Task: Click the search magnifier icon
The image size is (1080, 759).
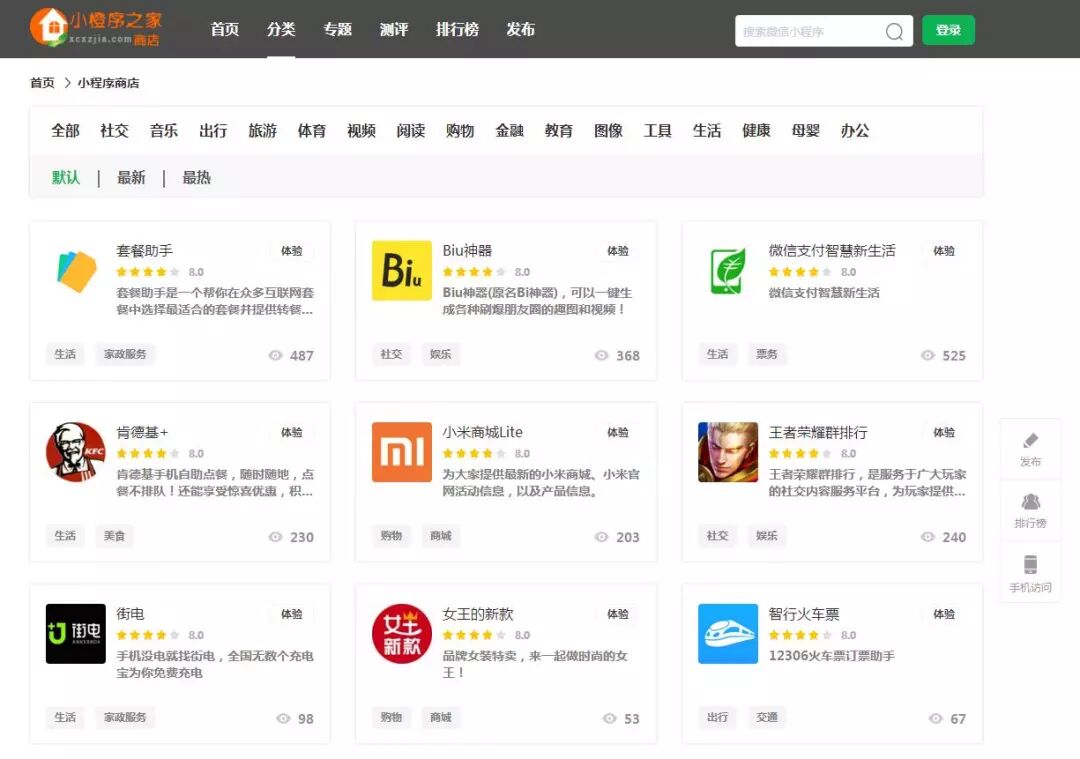Action: (894, 32)
